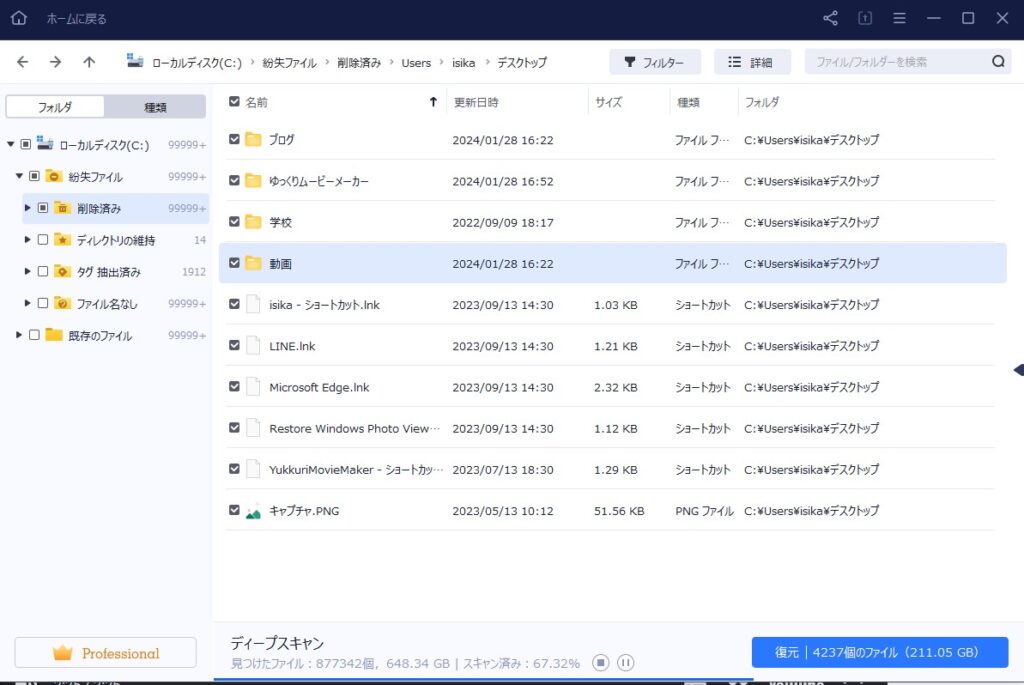Switch to the 種類 tab
This screenshot has width=1024, height=685.
coord(155,107)
